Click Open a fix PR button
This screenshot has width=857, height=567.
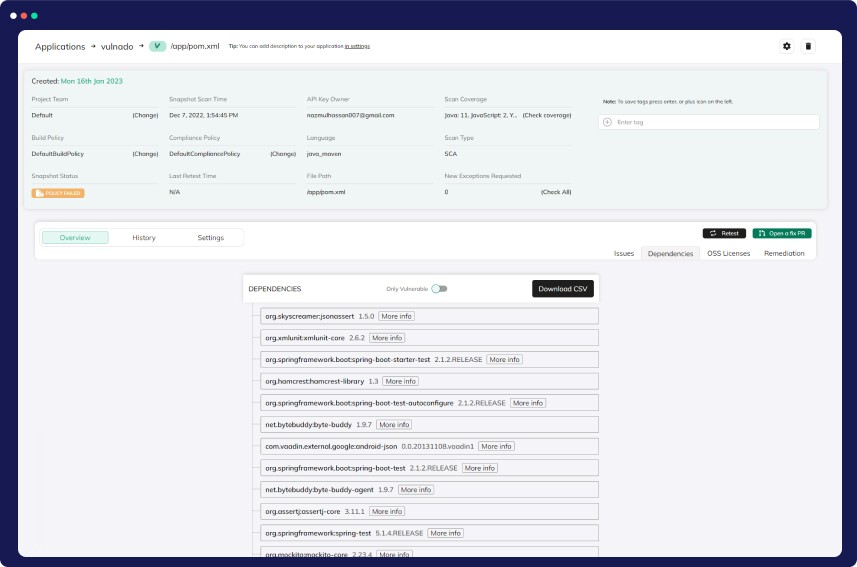782,233
